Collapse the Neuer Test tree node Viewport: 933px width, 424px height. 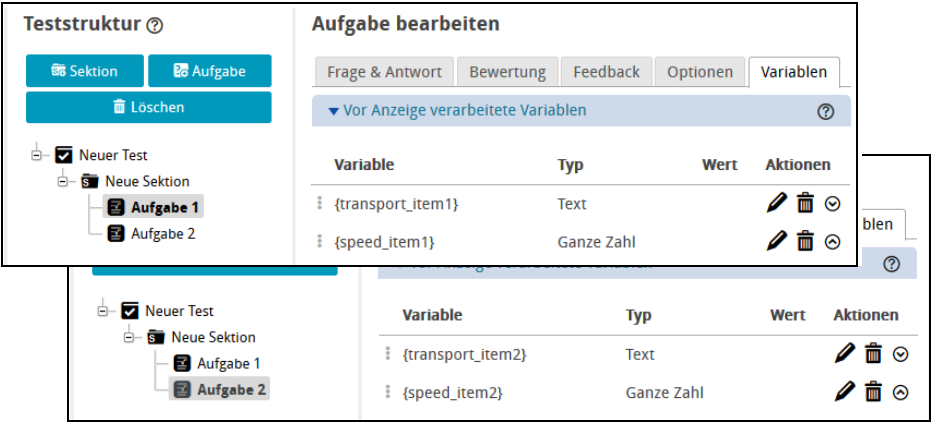point(38,155)
